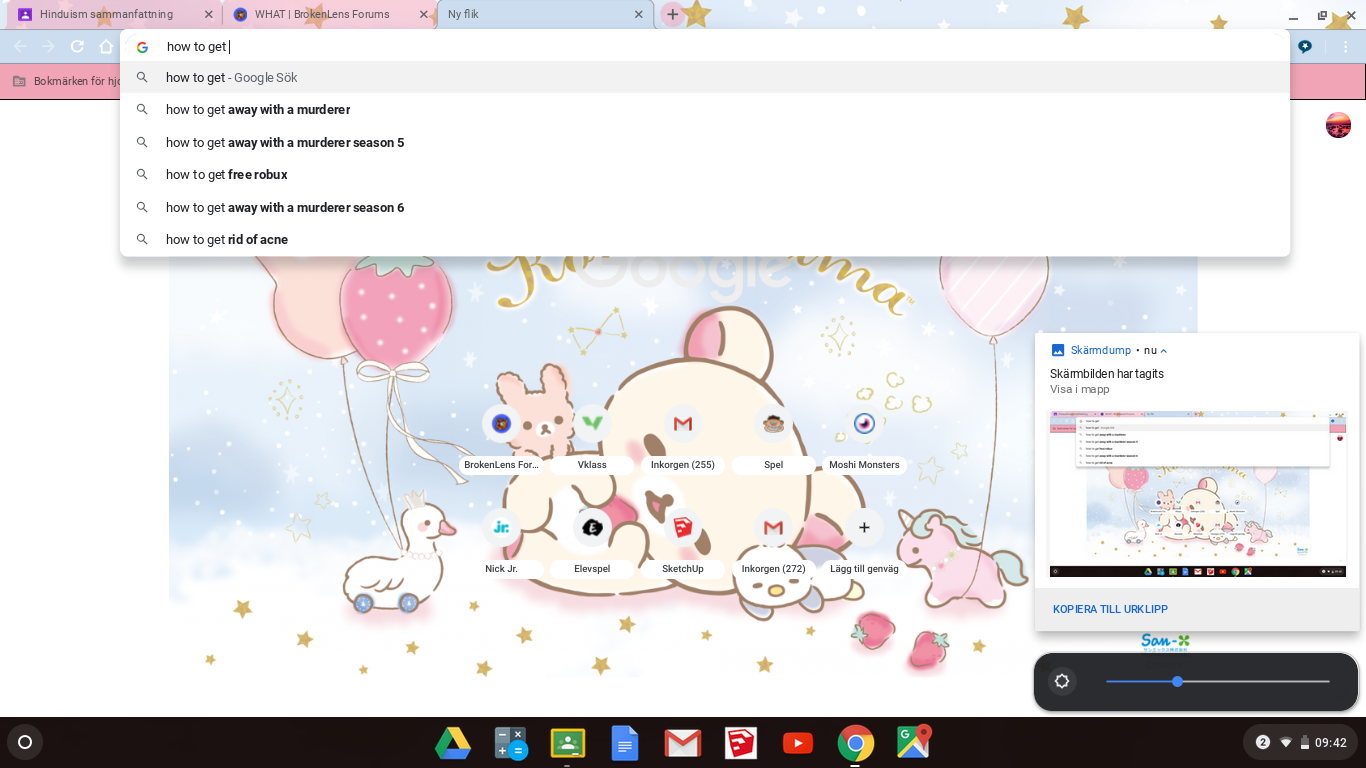Image resolution: width=1366 pixels, height=768 pixels.
Task: Go forward with the forward arrow
Action: tap(48, 47)
